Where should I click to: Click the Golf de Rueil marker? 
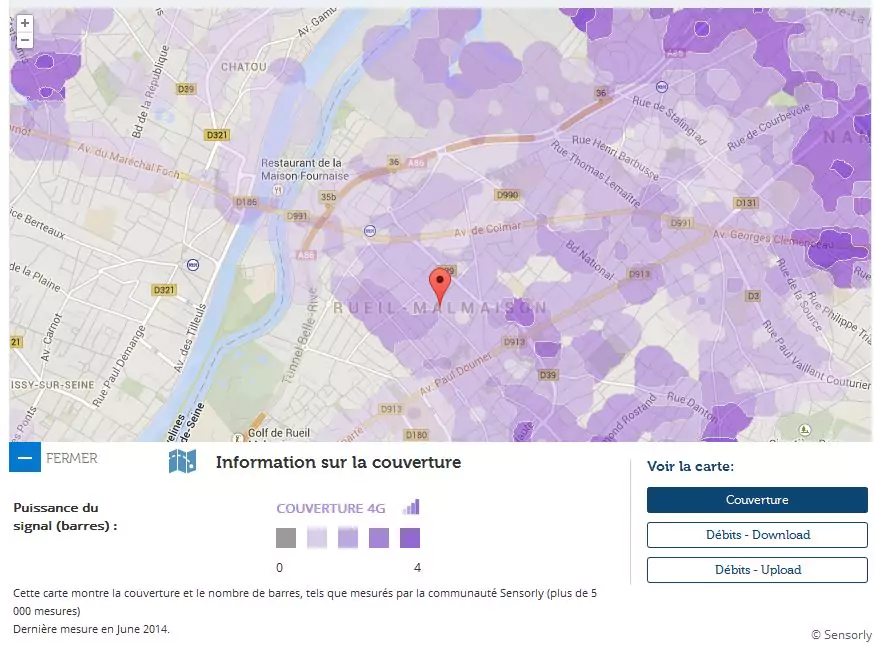(238, 436)
